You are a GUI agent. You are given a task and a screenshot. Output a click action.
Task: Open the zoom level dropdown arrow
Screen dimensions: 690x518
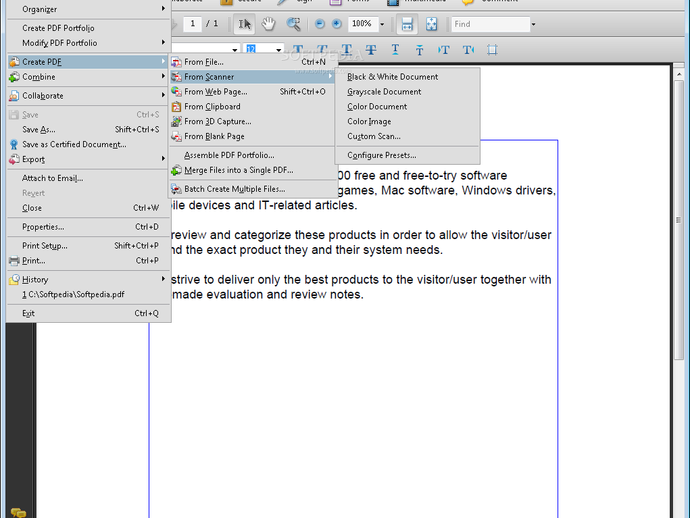point(382,24)
